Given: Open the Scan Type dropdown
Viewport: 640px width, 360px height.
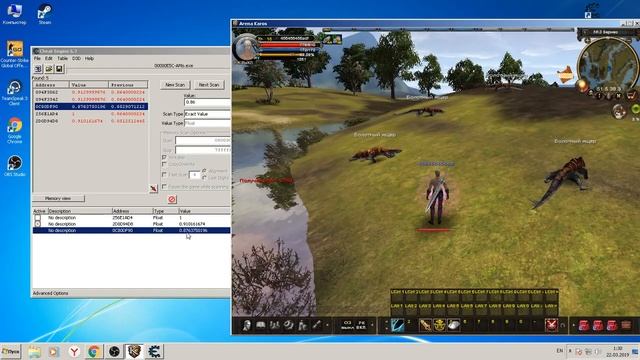Looking at the screenshot, I should (207, 114).
